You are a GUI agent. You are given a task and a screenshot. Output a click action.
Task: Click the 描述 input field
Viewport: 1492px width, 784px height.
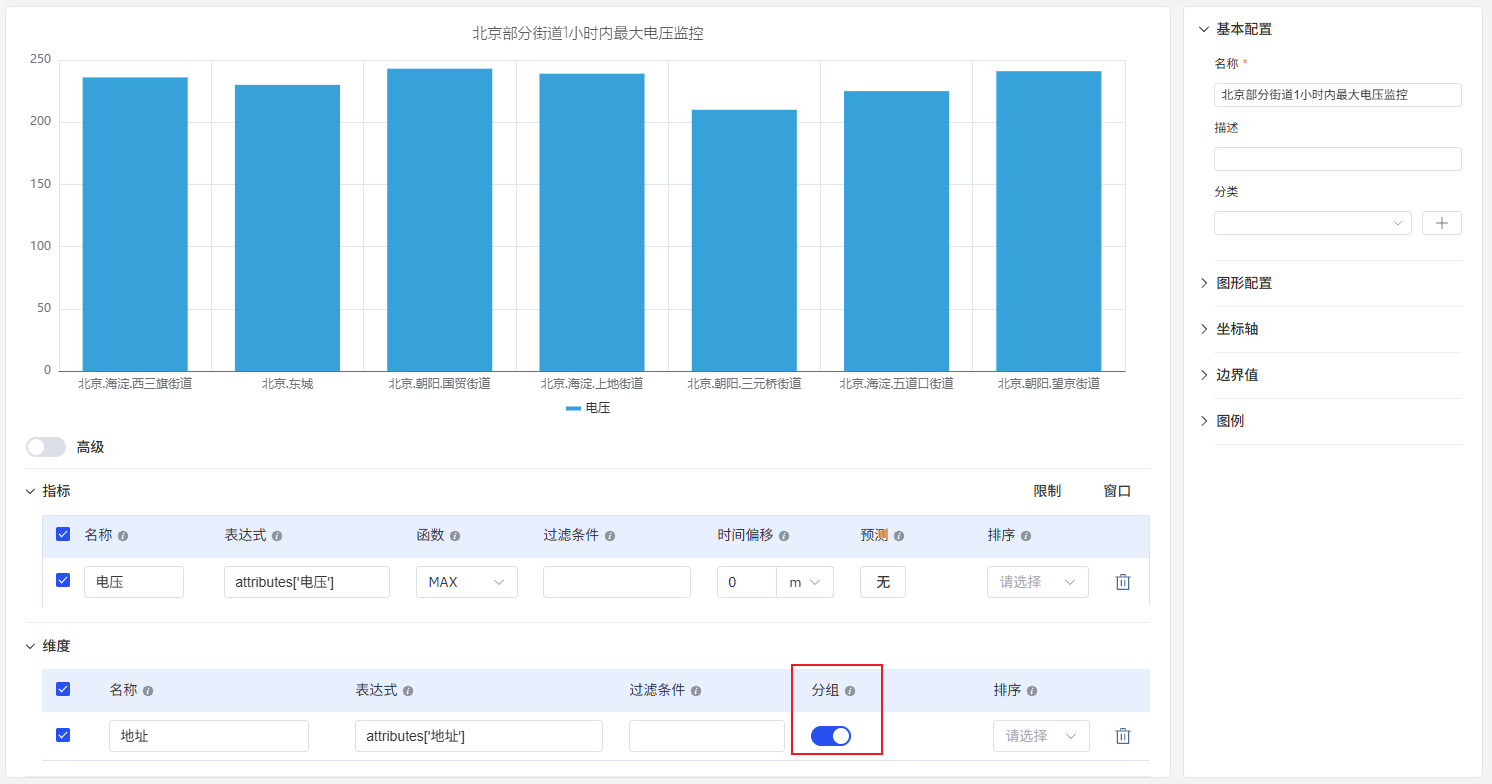(x=1338, y=159)
